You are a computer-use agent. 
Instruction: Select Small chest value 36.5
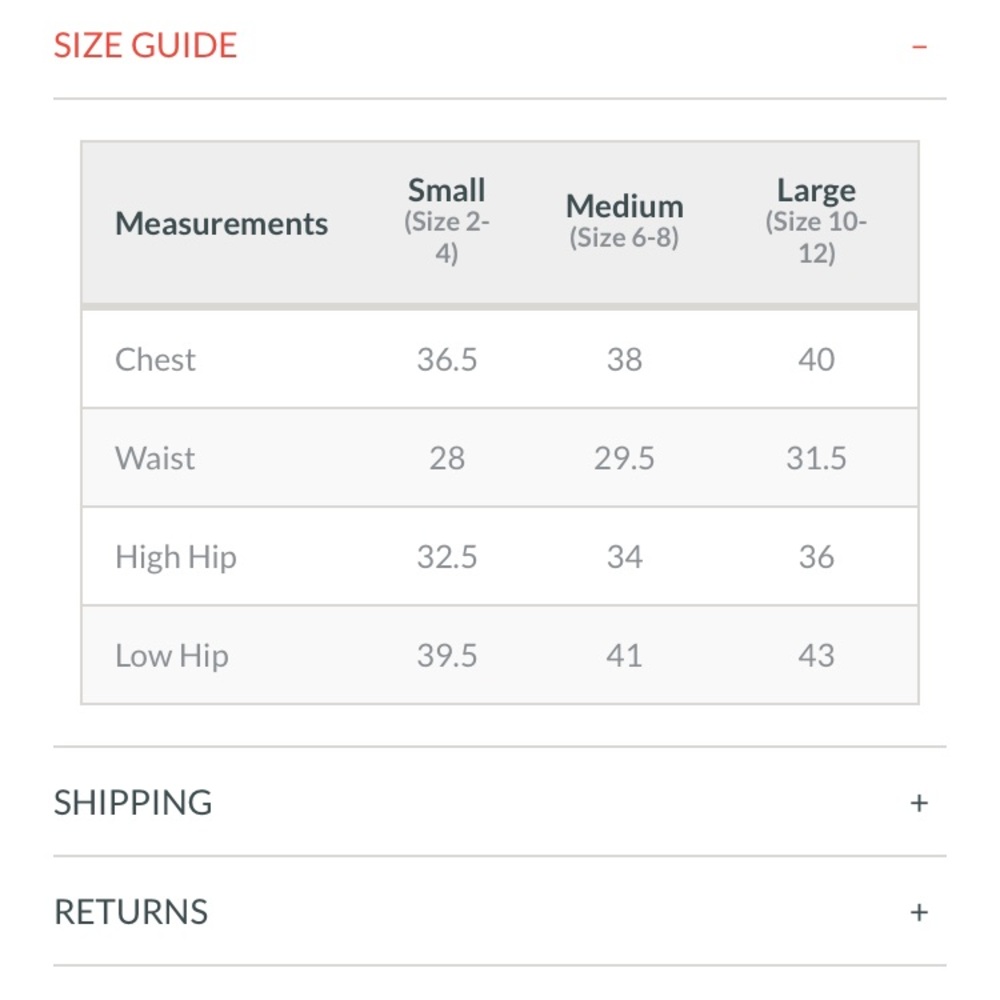coord(447,360)
